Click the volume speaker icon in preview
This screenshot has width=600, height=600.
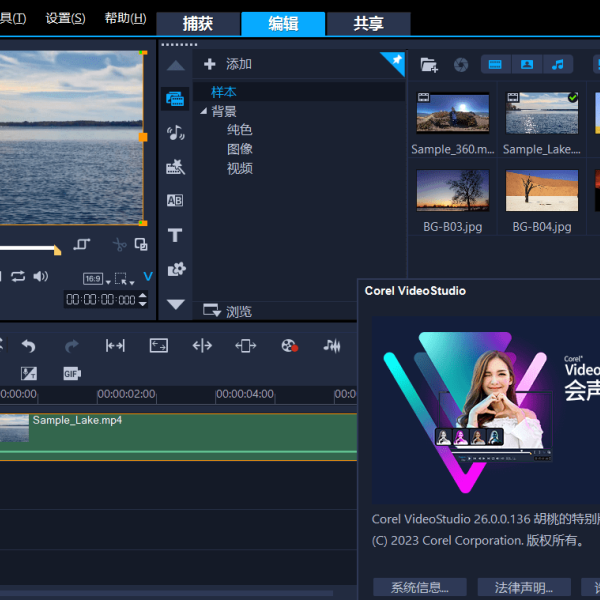point(41,276)
